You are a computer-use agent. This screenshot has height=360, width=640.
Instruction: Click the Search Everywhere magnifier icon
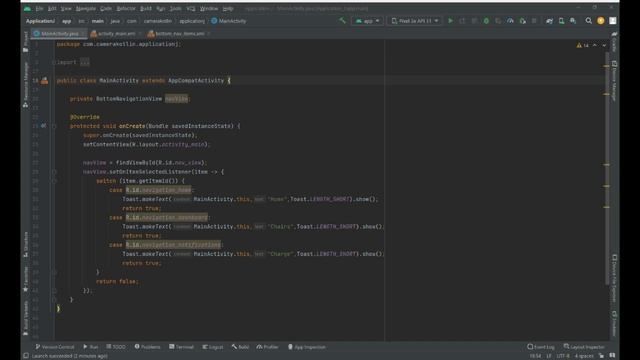(x=589, y=20)
